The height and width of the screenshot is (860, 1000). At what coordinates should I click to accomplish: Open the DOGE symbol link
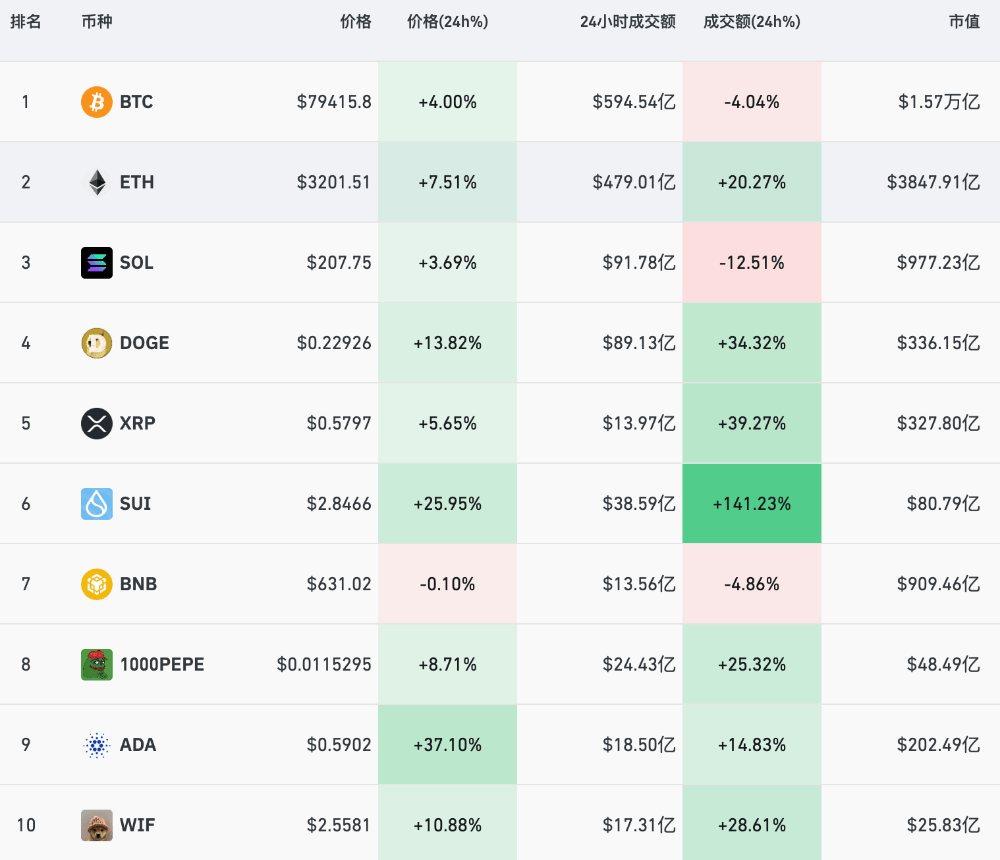point(145,343)
